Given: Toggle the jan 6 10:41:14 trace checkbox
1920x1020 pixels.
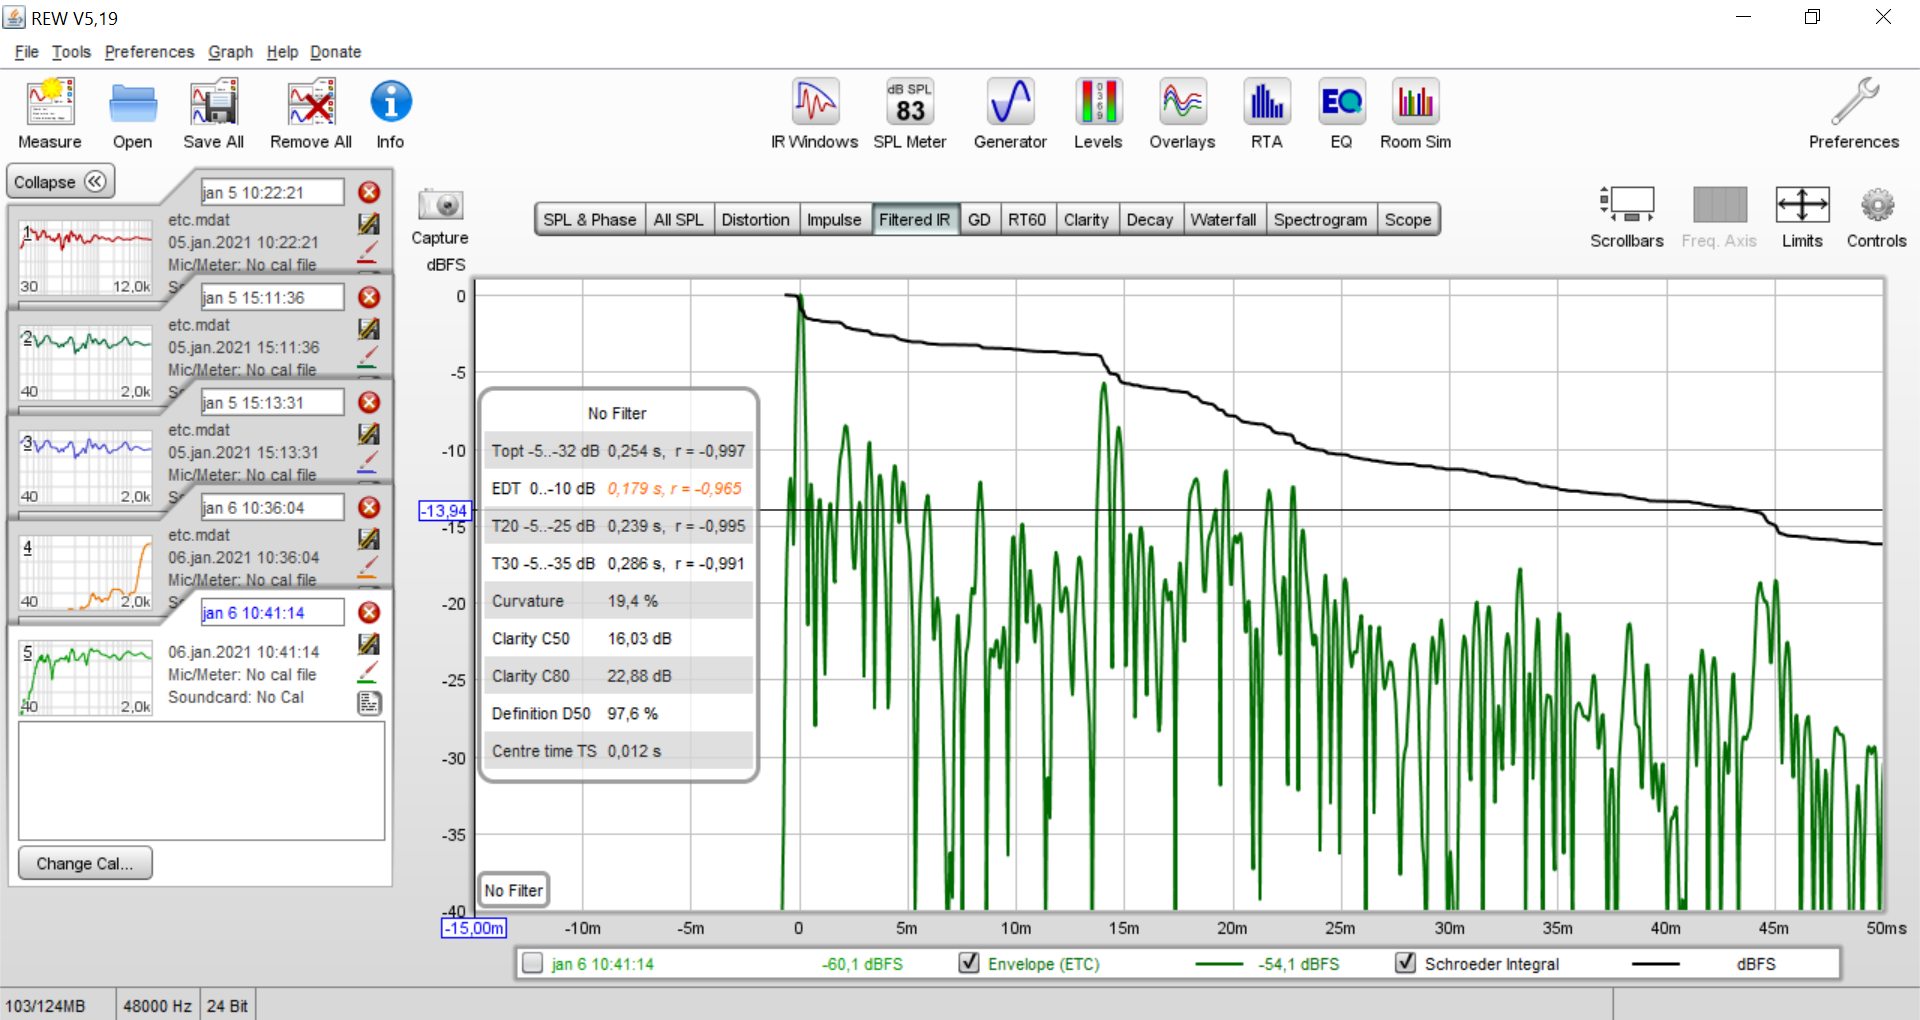Looking at the screenshot, I should [532, 963].
